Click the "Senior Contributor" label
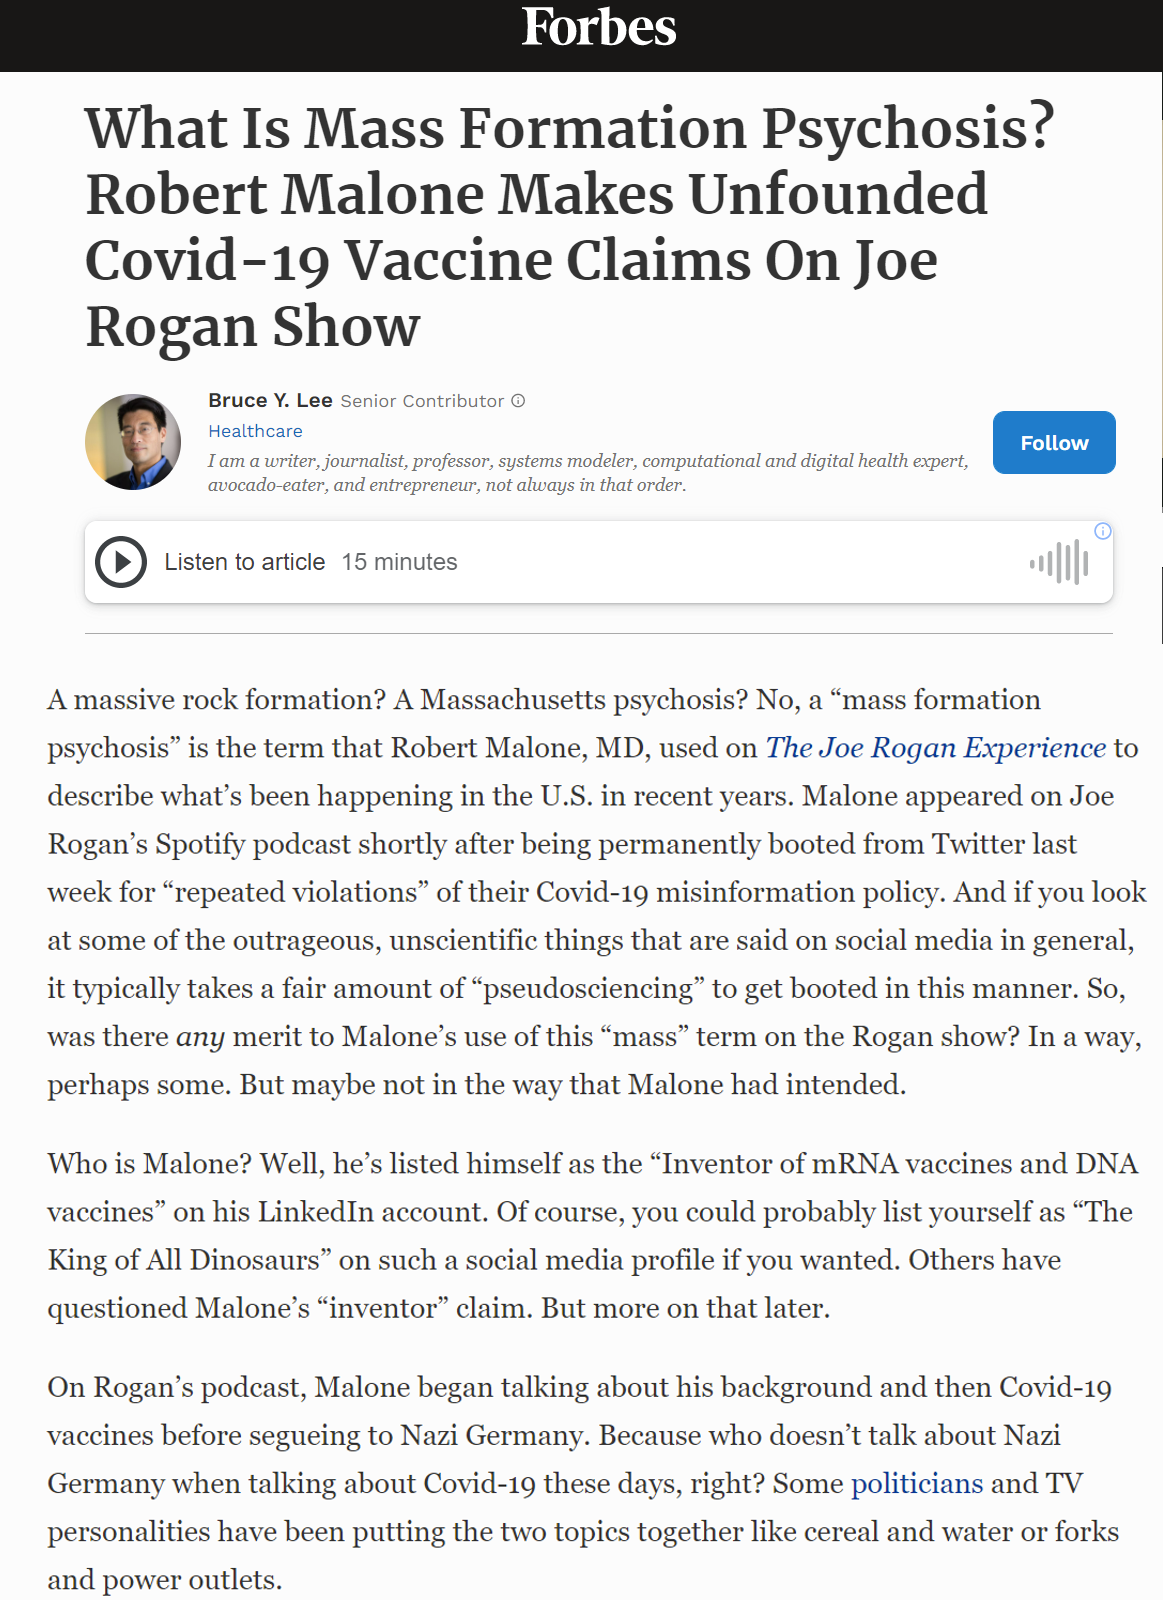The image size is (1163, 1600). (422, 401)
